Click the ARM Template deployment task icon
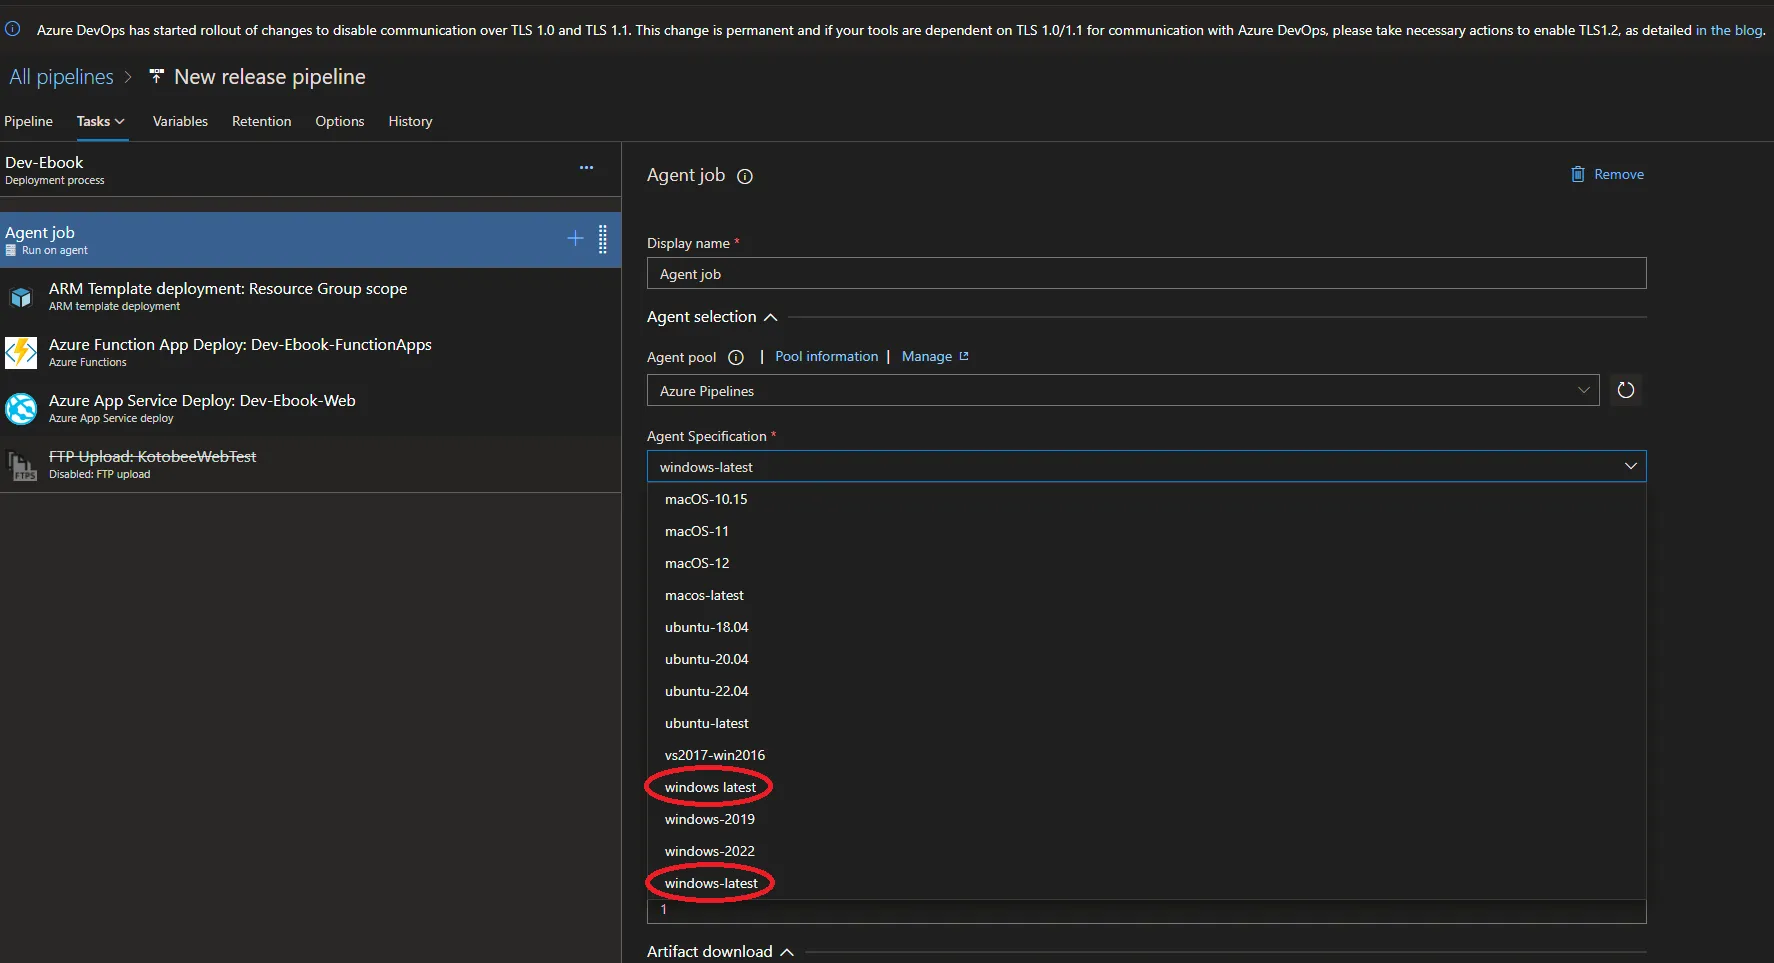This screenshot has height=963, width=1774. [21, 297]
